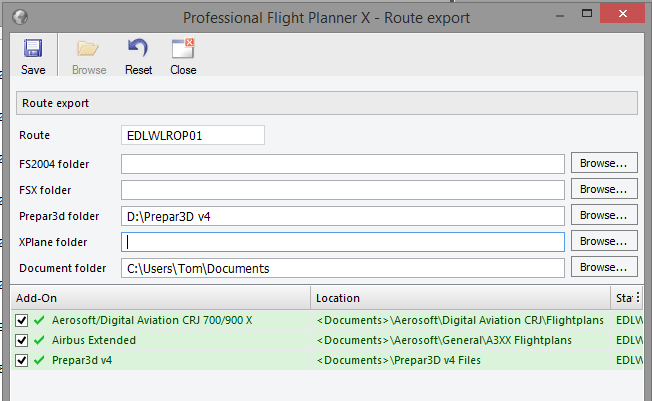
Task: Browse for the FS2004 folder
Action: pyautogui.click(x=604, y=163)
